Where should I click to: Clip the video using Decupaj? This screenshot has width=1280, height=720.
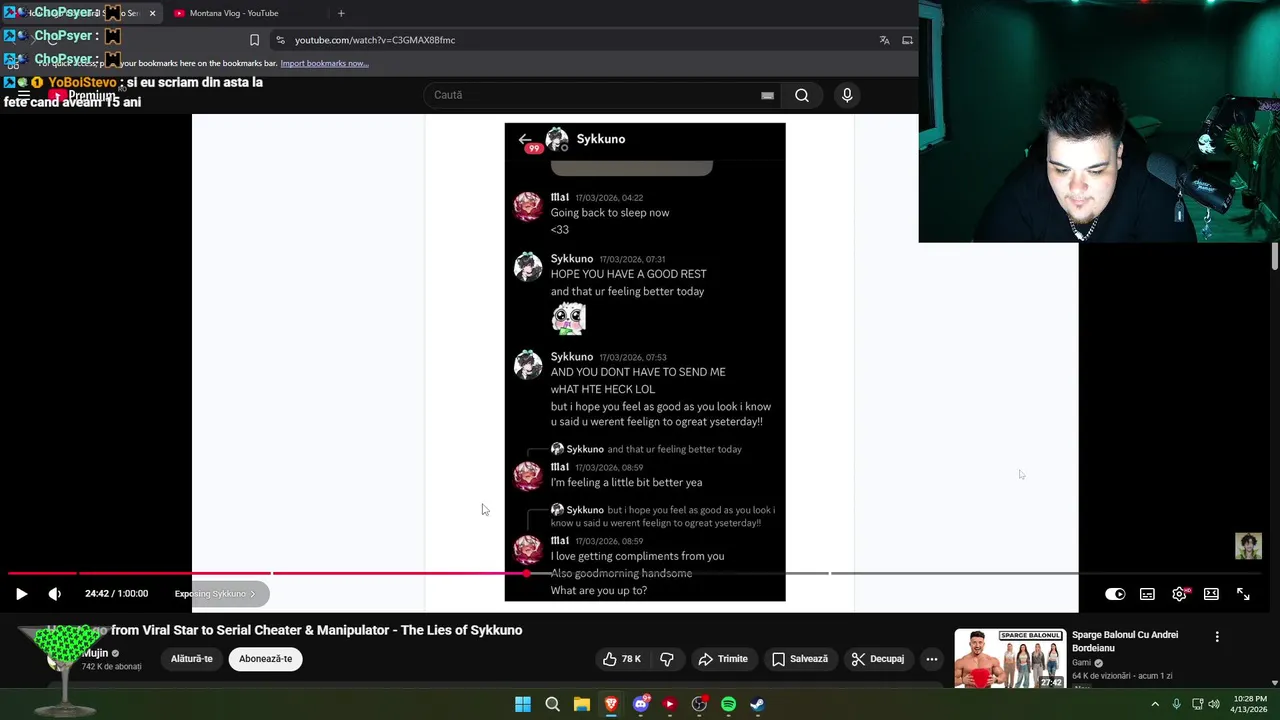tap(877, 659)
